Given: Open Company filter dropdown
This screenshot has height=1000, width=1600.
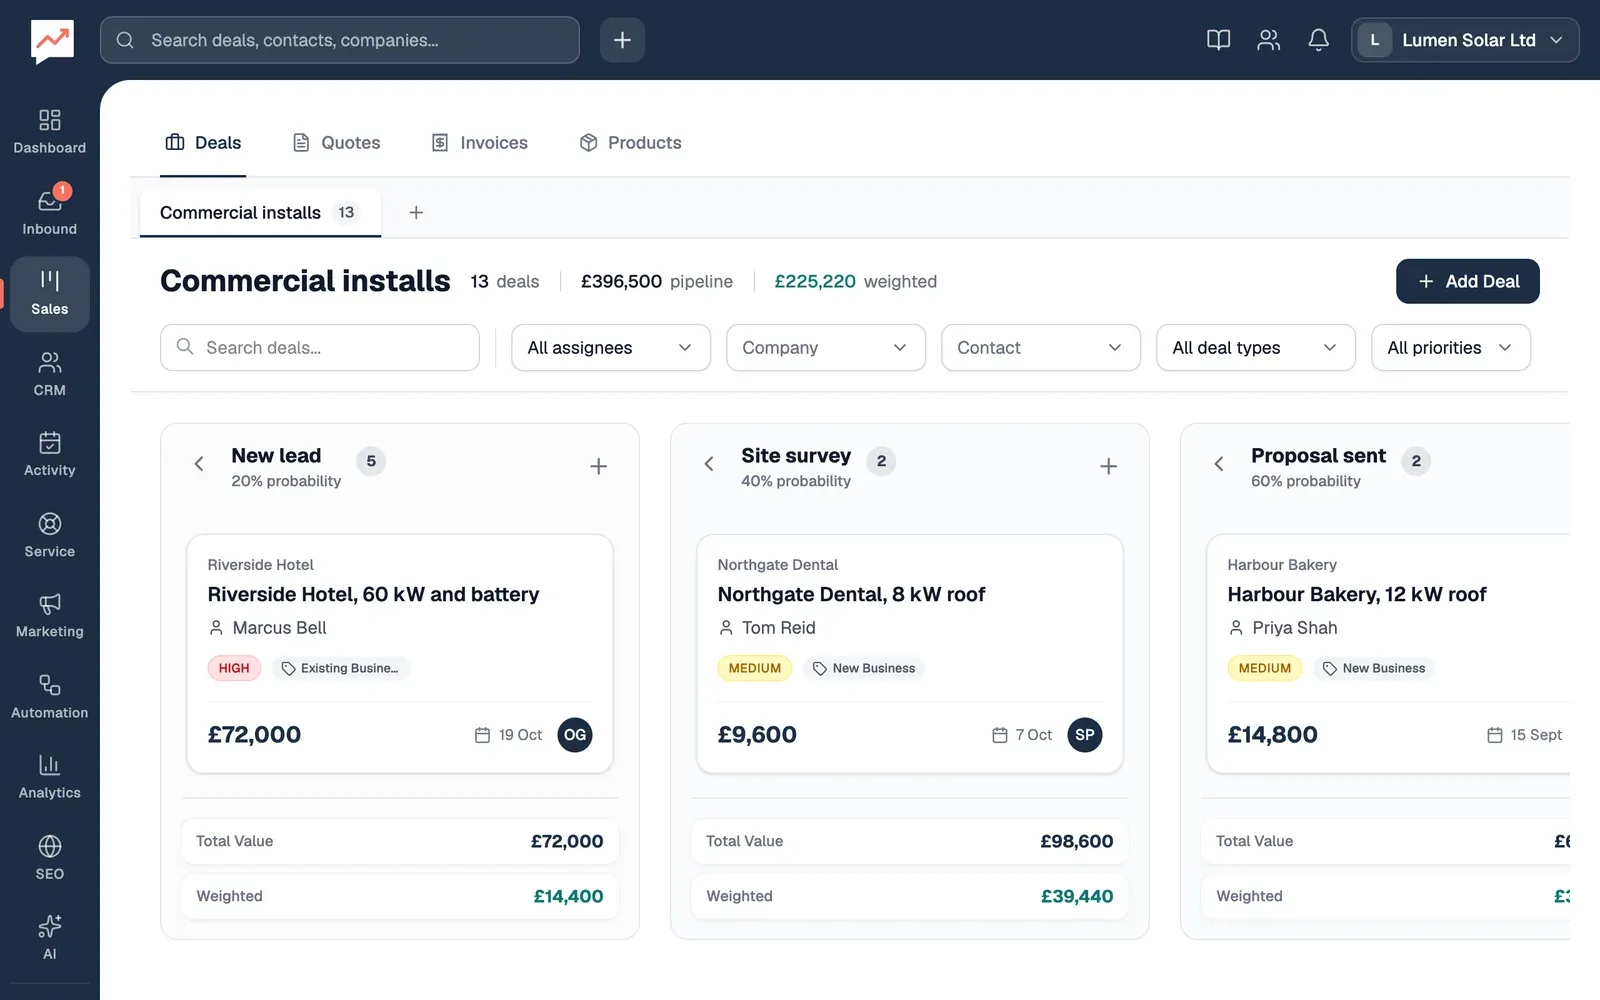Looking at the screenshot, I should [826, 348].
